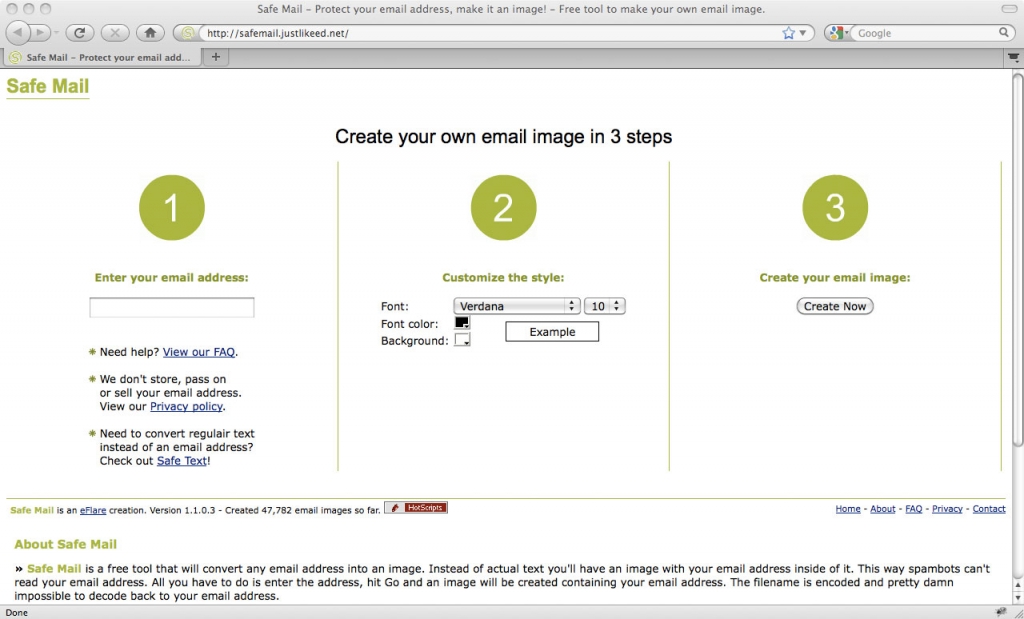Click the Create Now button
1024x619 pixels.
click(835, 306)
